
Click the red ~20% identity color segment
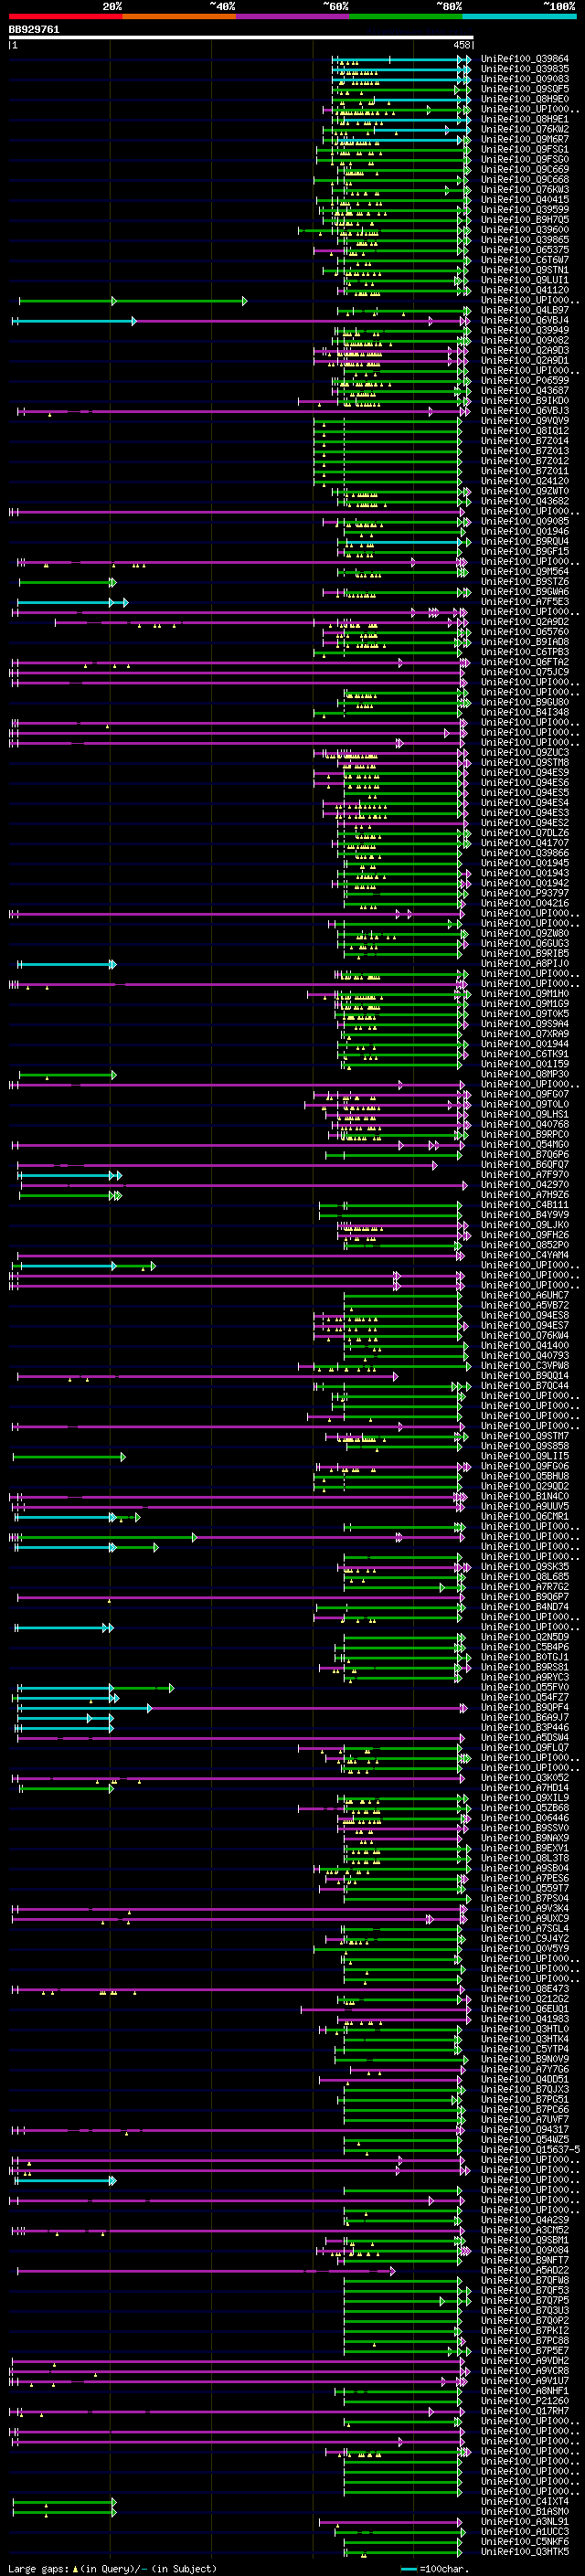point(65,17)
